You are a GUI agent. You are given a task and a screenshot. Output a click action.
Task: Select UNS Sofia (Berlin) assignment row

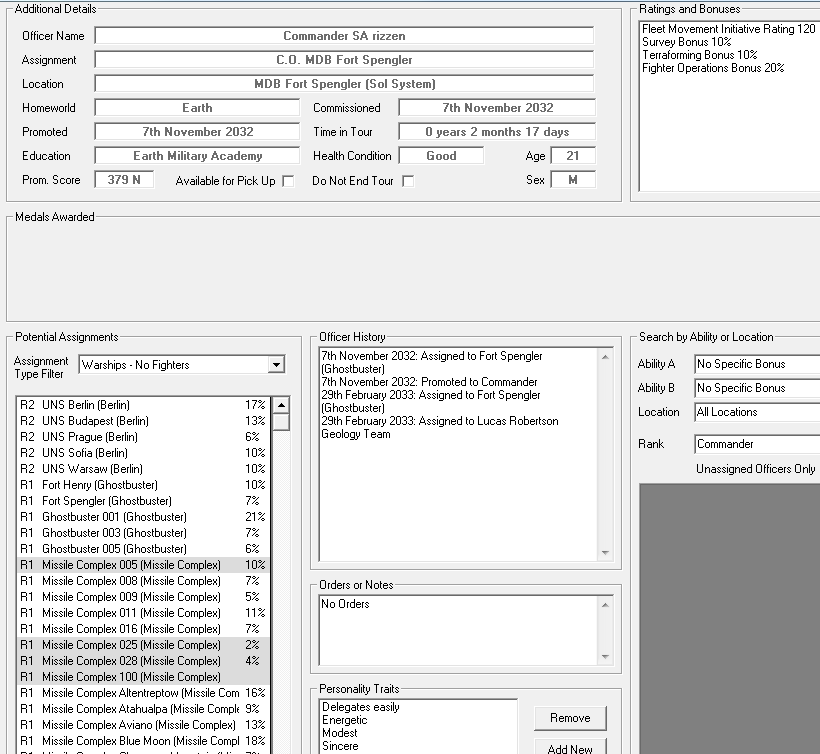coord(144,453)
